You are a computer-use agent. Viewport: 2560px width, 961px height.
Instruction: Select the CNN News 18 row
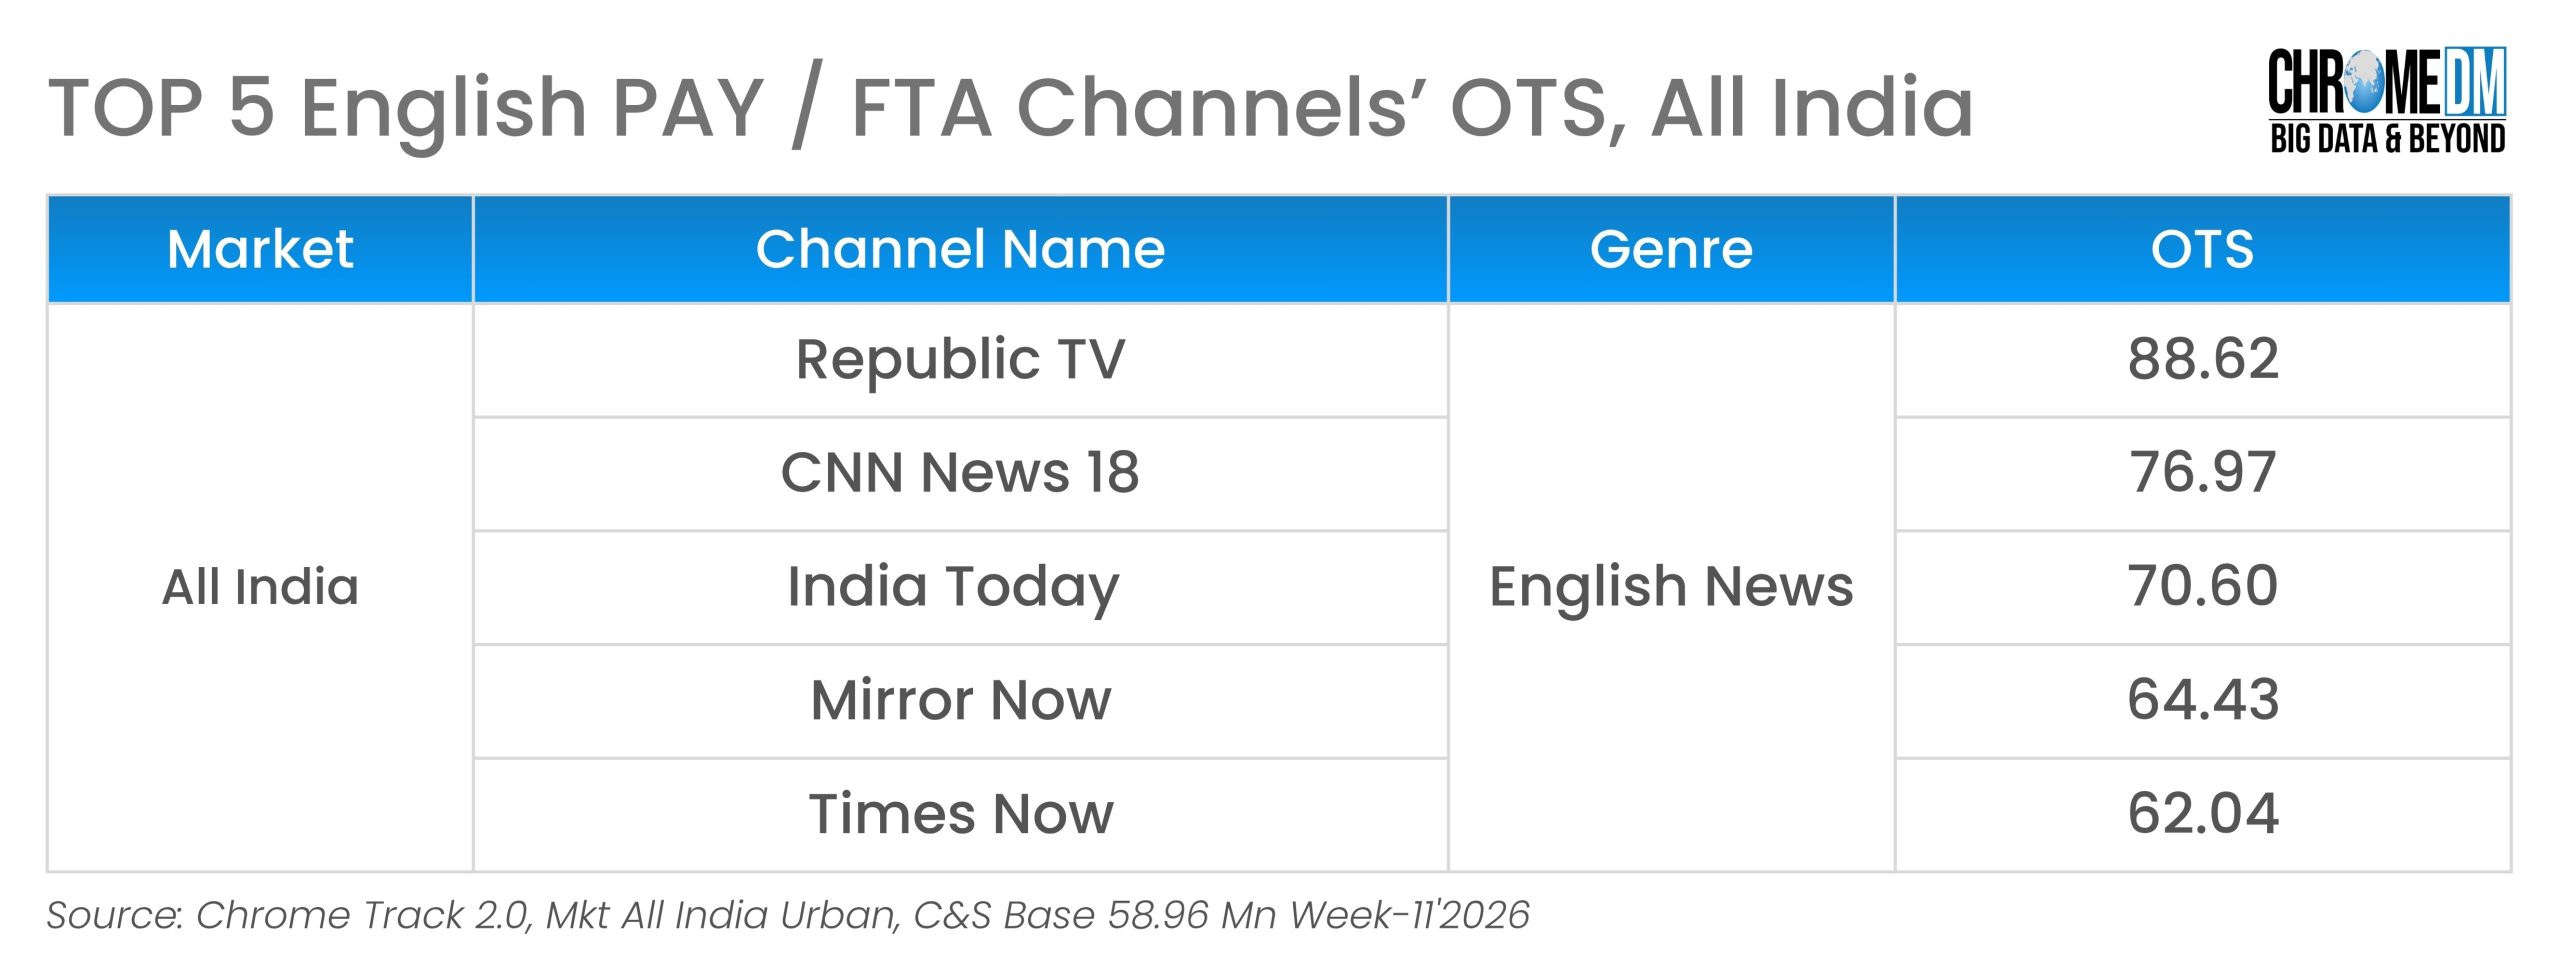pos(960,473)
